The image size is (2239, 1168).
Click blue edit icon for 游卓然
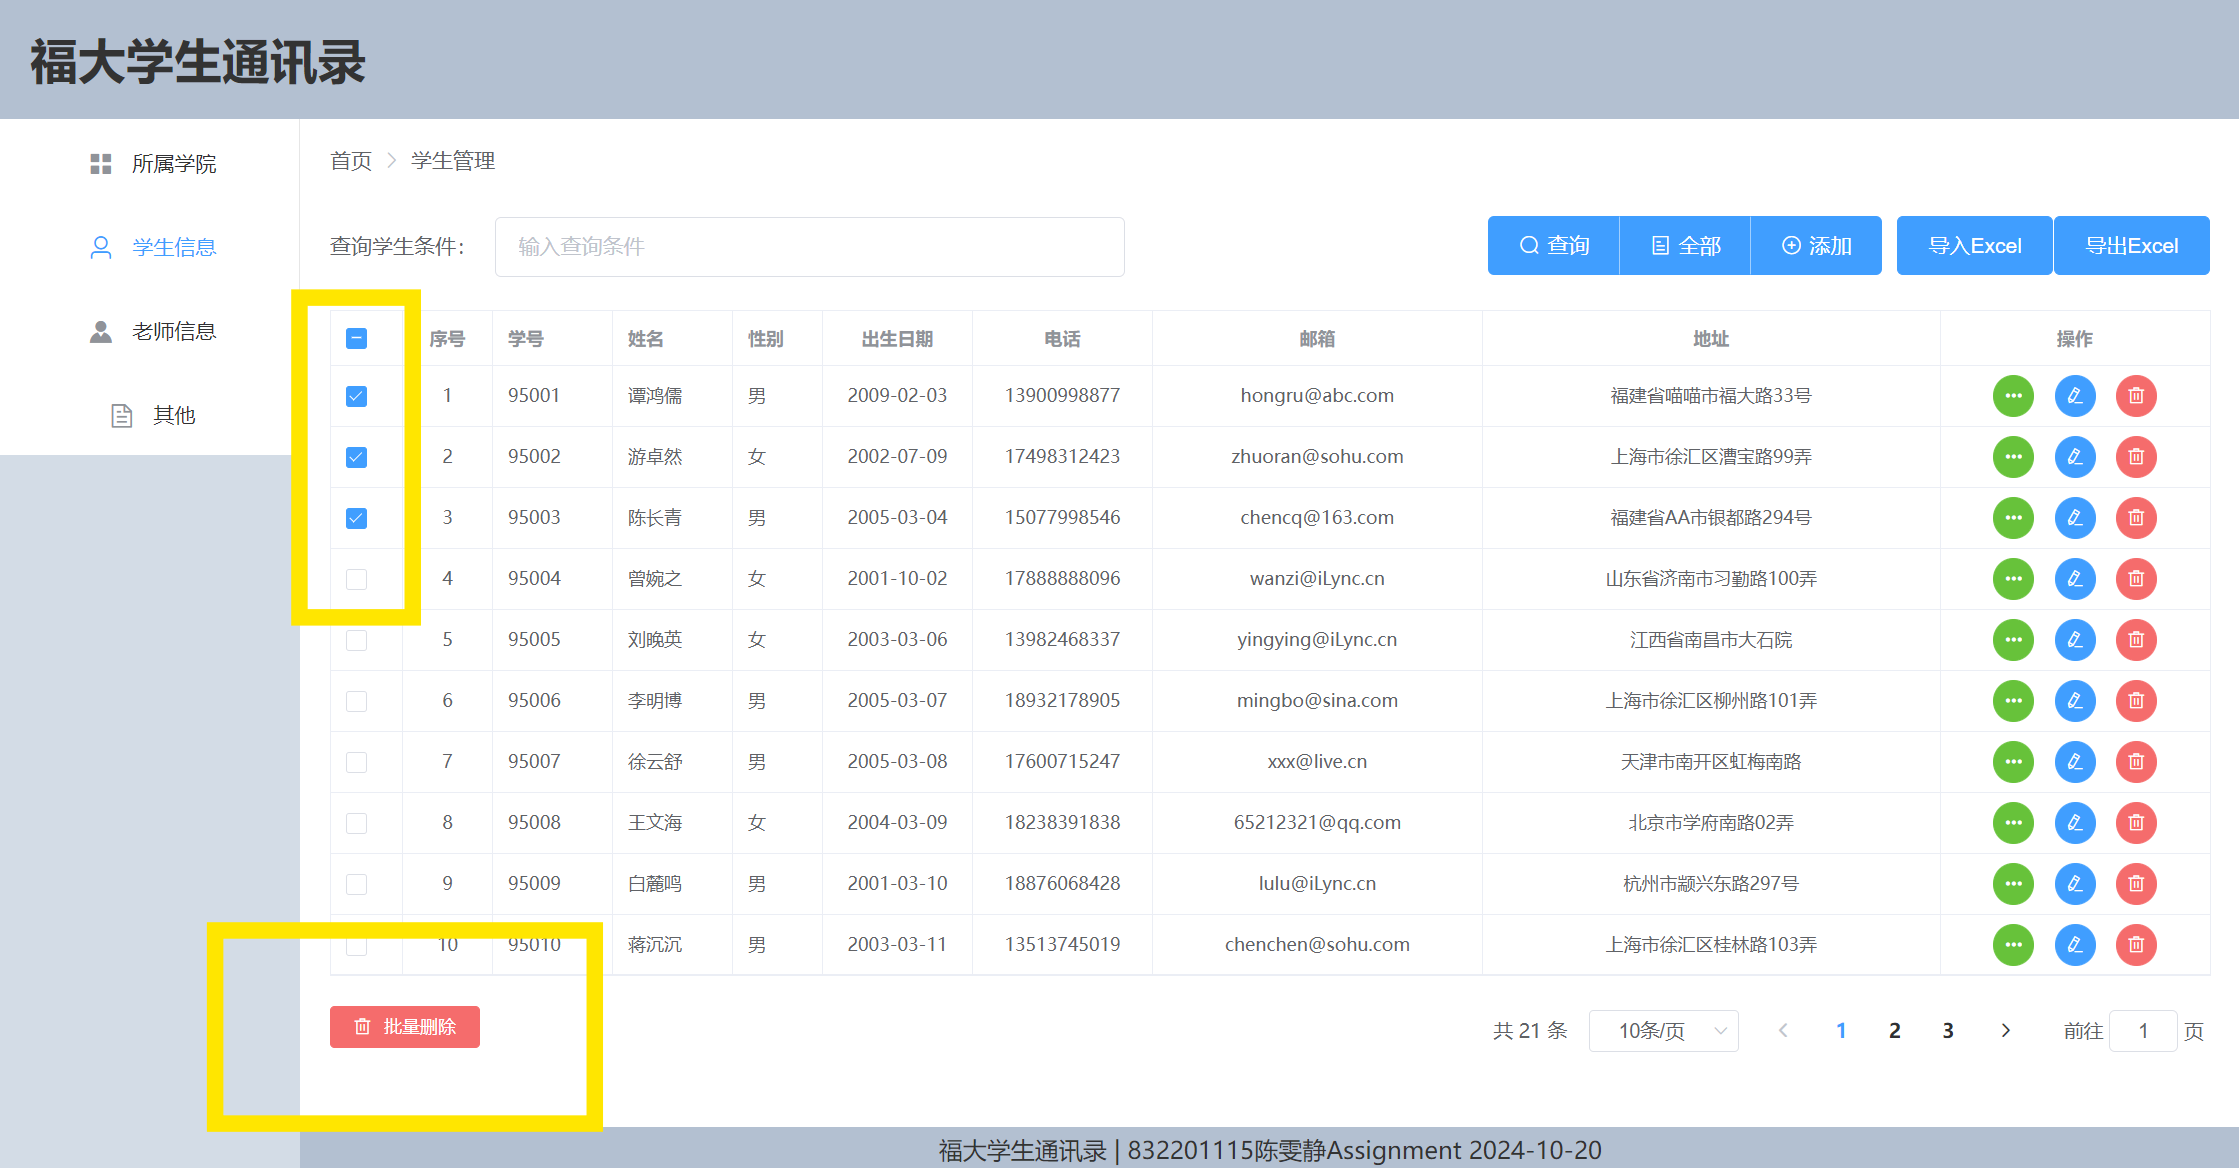click(2075, 457)
